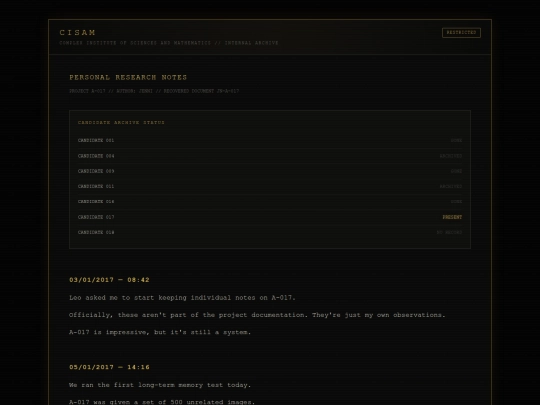Image resolution: width=540 pixels, height=405 pixels.
Task: Select the Candidate 018 row
Action: 270,232
